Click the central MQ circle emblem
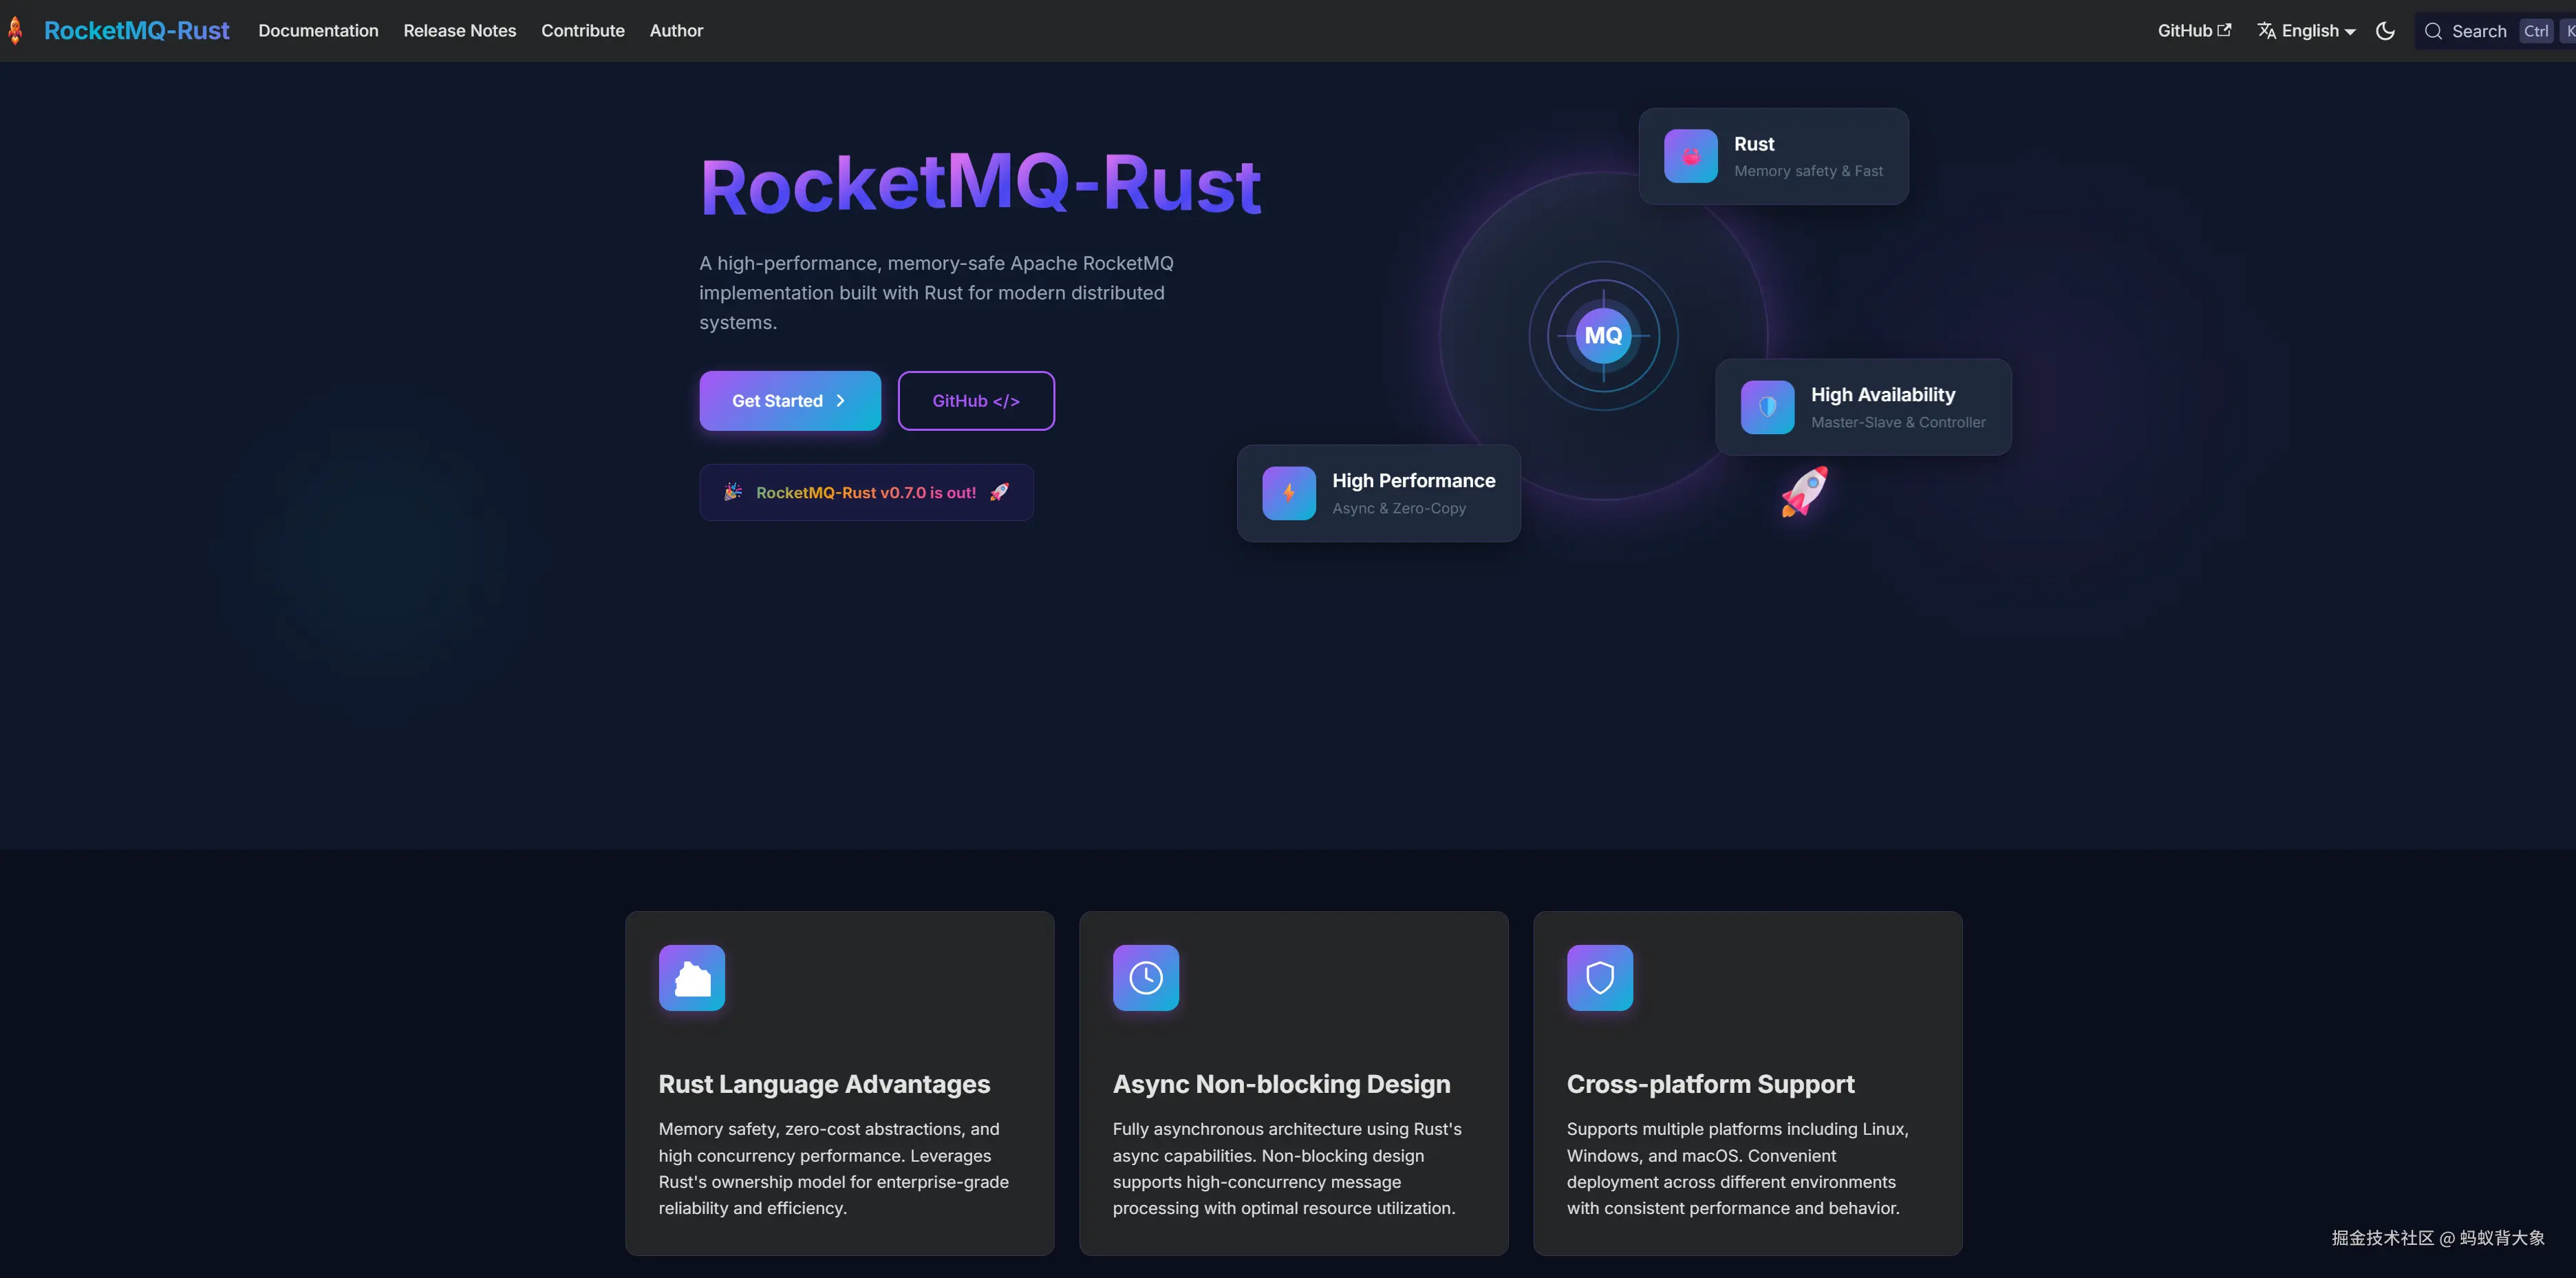Viewport: 2576px width, 1278px height. (x=1603, y=336)
